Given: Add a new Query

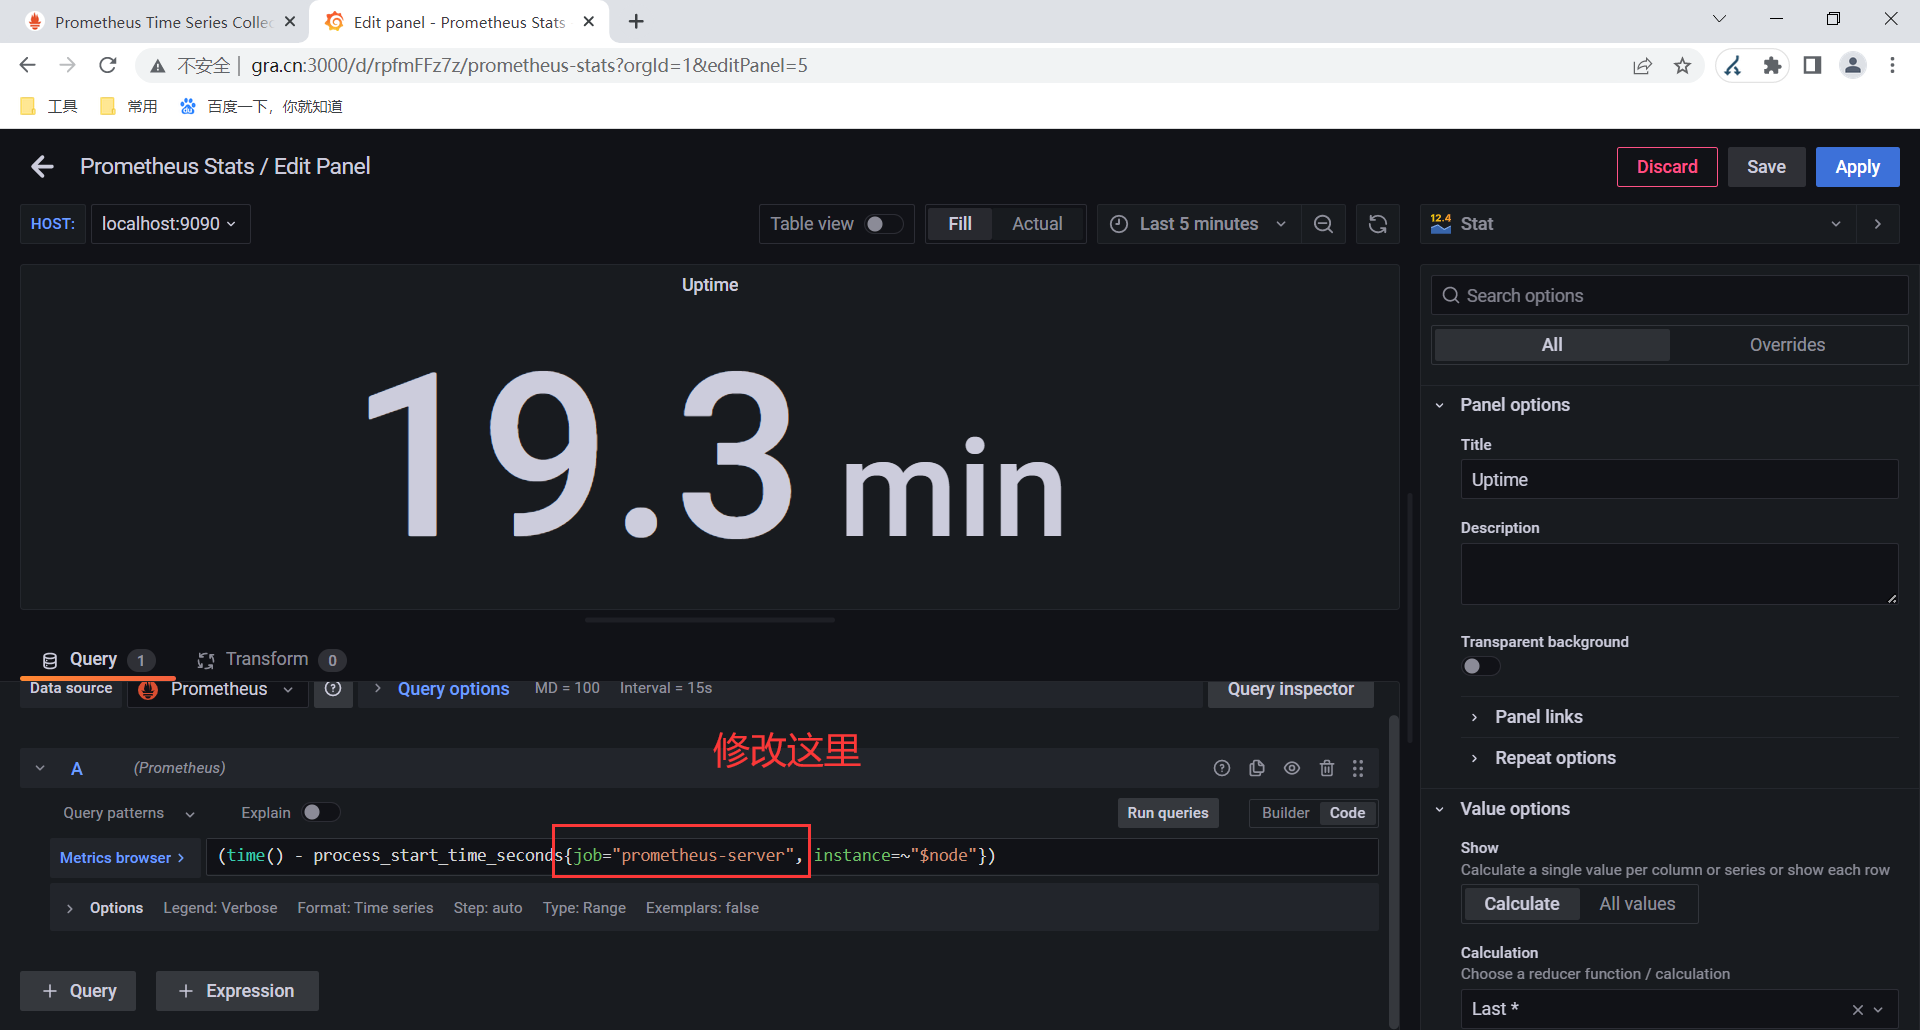Looking at the screenshot, I should (x=78, y=991).
